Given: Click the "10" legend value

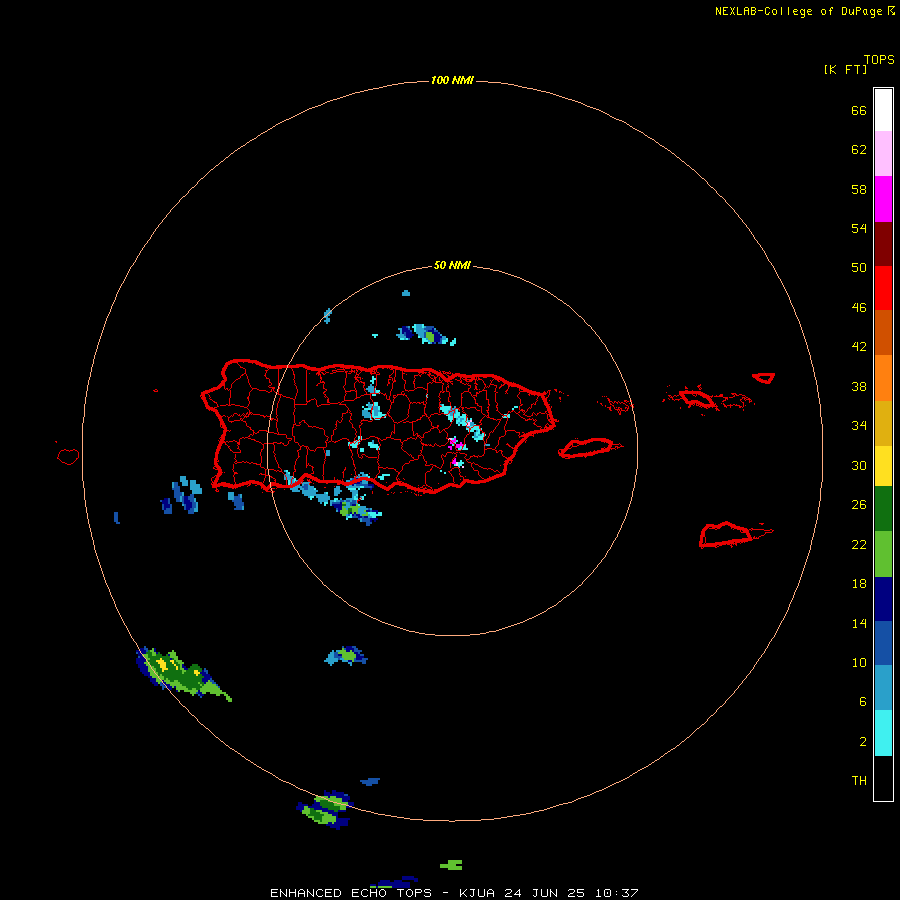Looking at the screenshot, I should (x=859, y=663).
